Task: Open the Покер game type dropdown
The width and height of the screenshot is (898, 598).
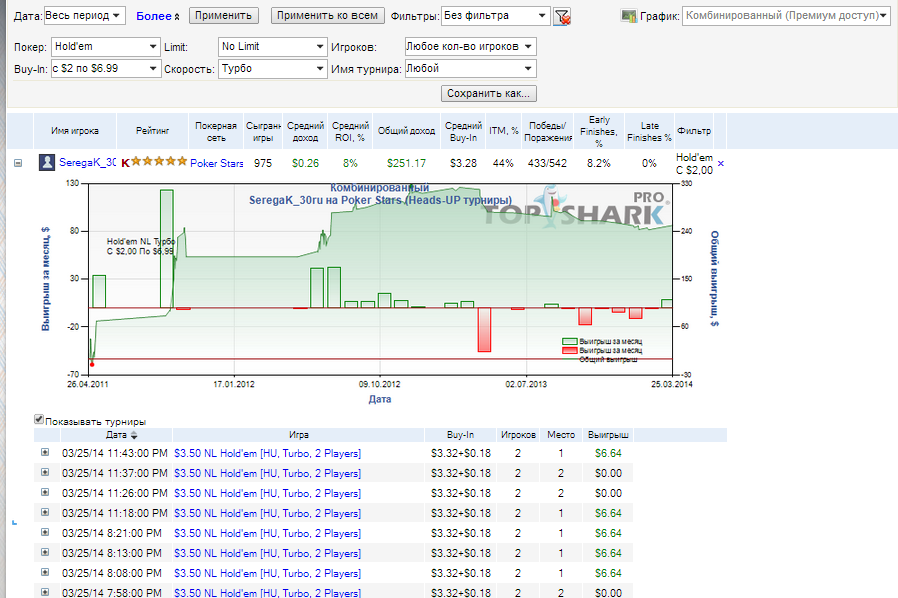Action: (105, 47)
